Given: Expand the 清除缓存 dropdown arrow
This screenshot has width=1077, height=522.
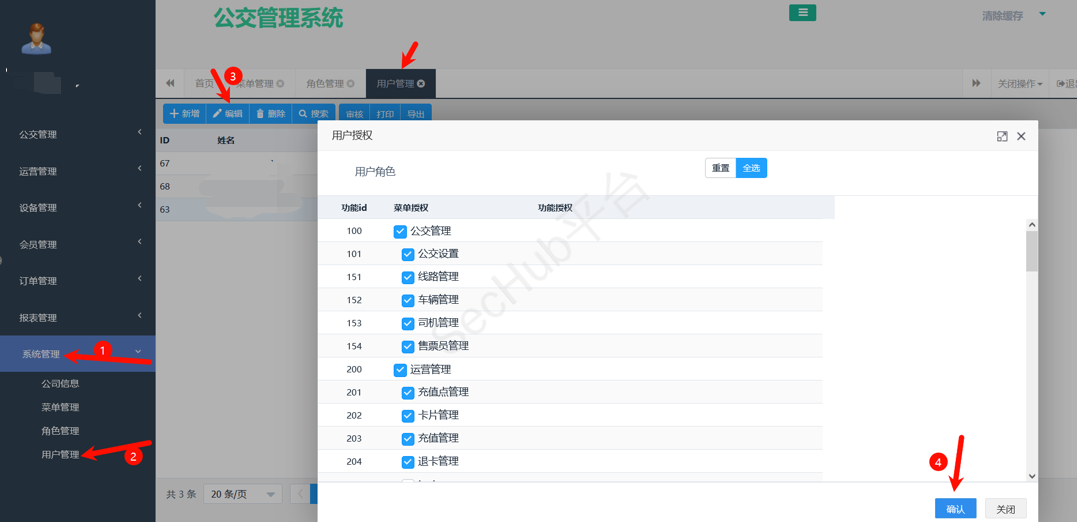Looking at the screenshot, I should tap(1042, 15).
